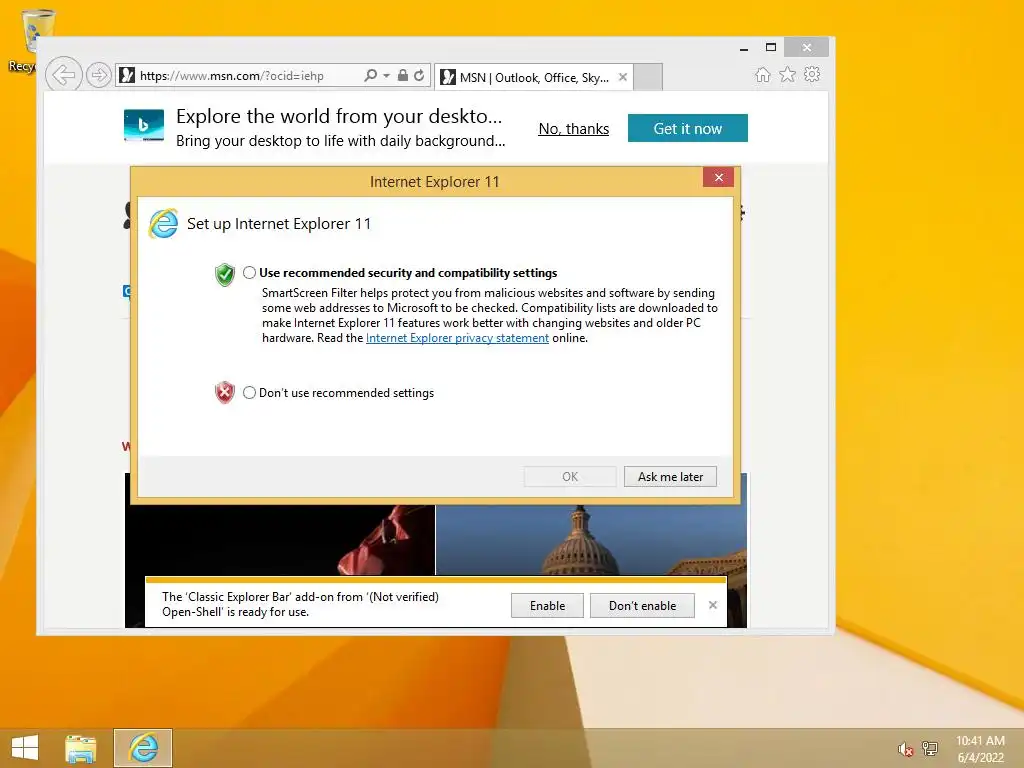Click the Ask me later button
The image size is (1024, 768).
(670, 477)
